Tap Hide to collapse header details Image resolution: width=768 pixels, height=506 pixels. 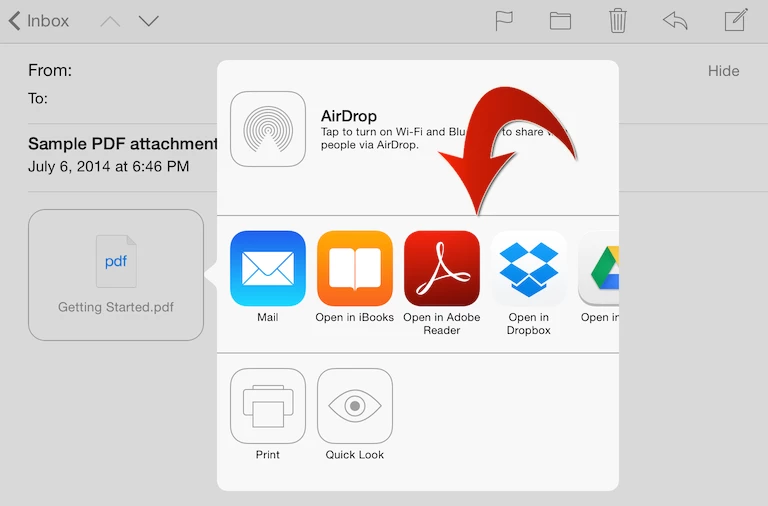[x=723, y=71]
